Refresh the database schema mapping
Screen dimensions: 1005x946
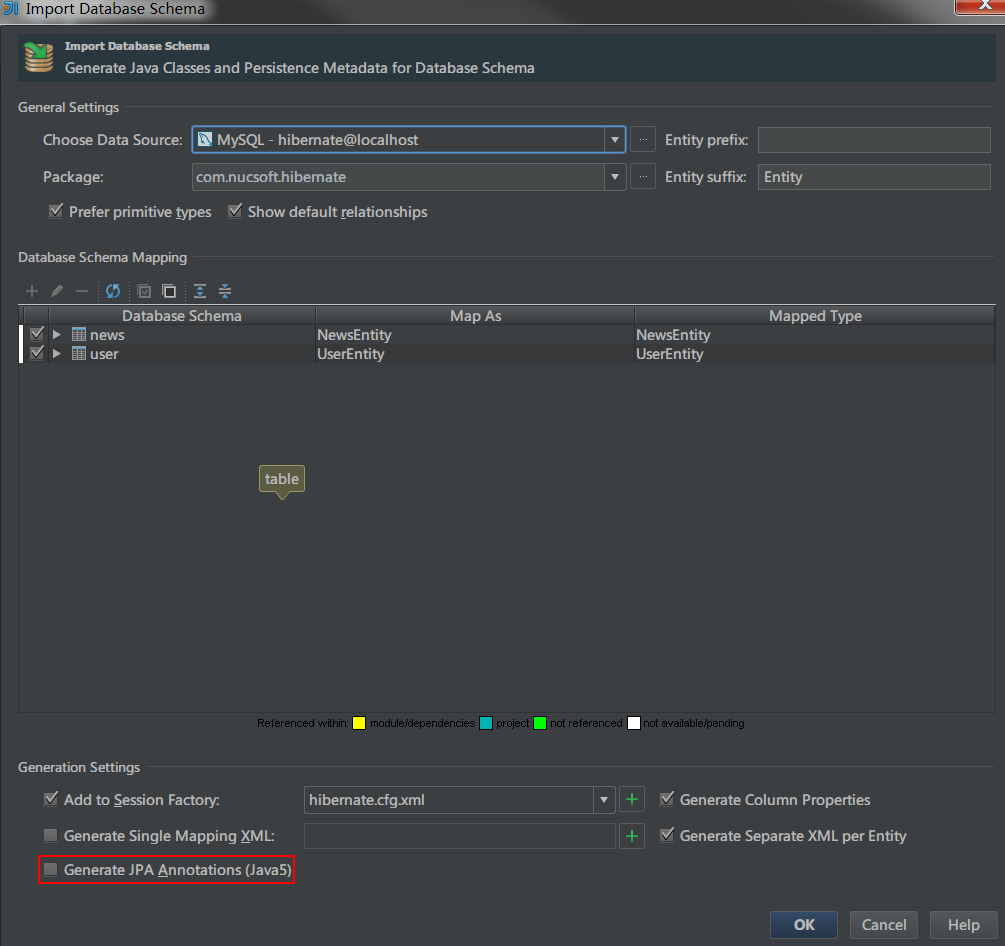click(113, 292)
